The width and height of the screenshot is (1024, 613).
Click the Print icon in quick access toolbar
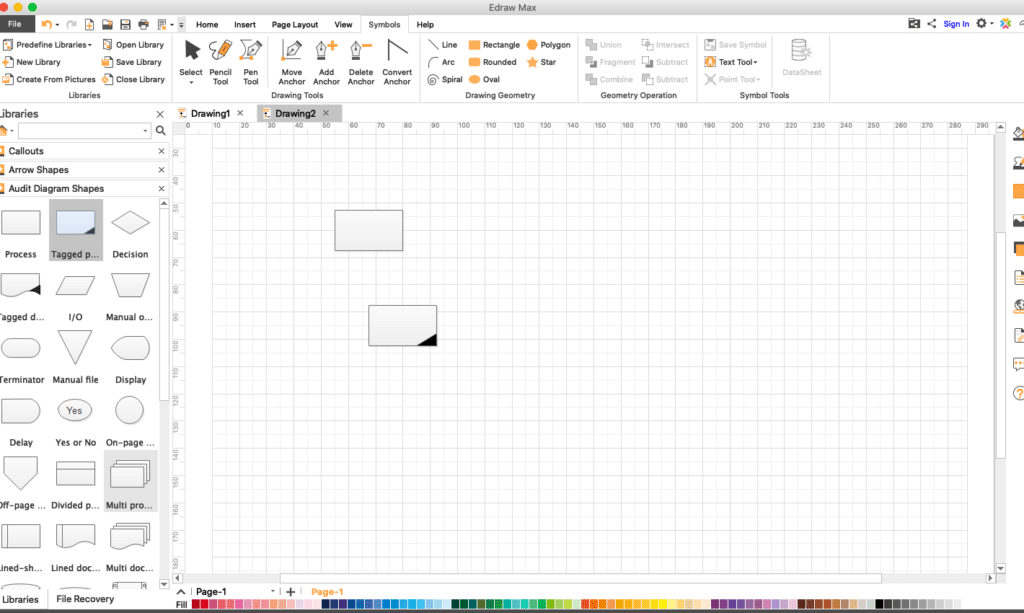point(141,23)
